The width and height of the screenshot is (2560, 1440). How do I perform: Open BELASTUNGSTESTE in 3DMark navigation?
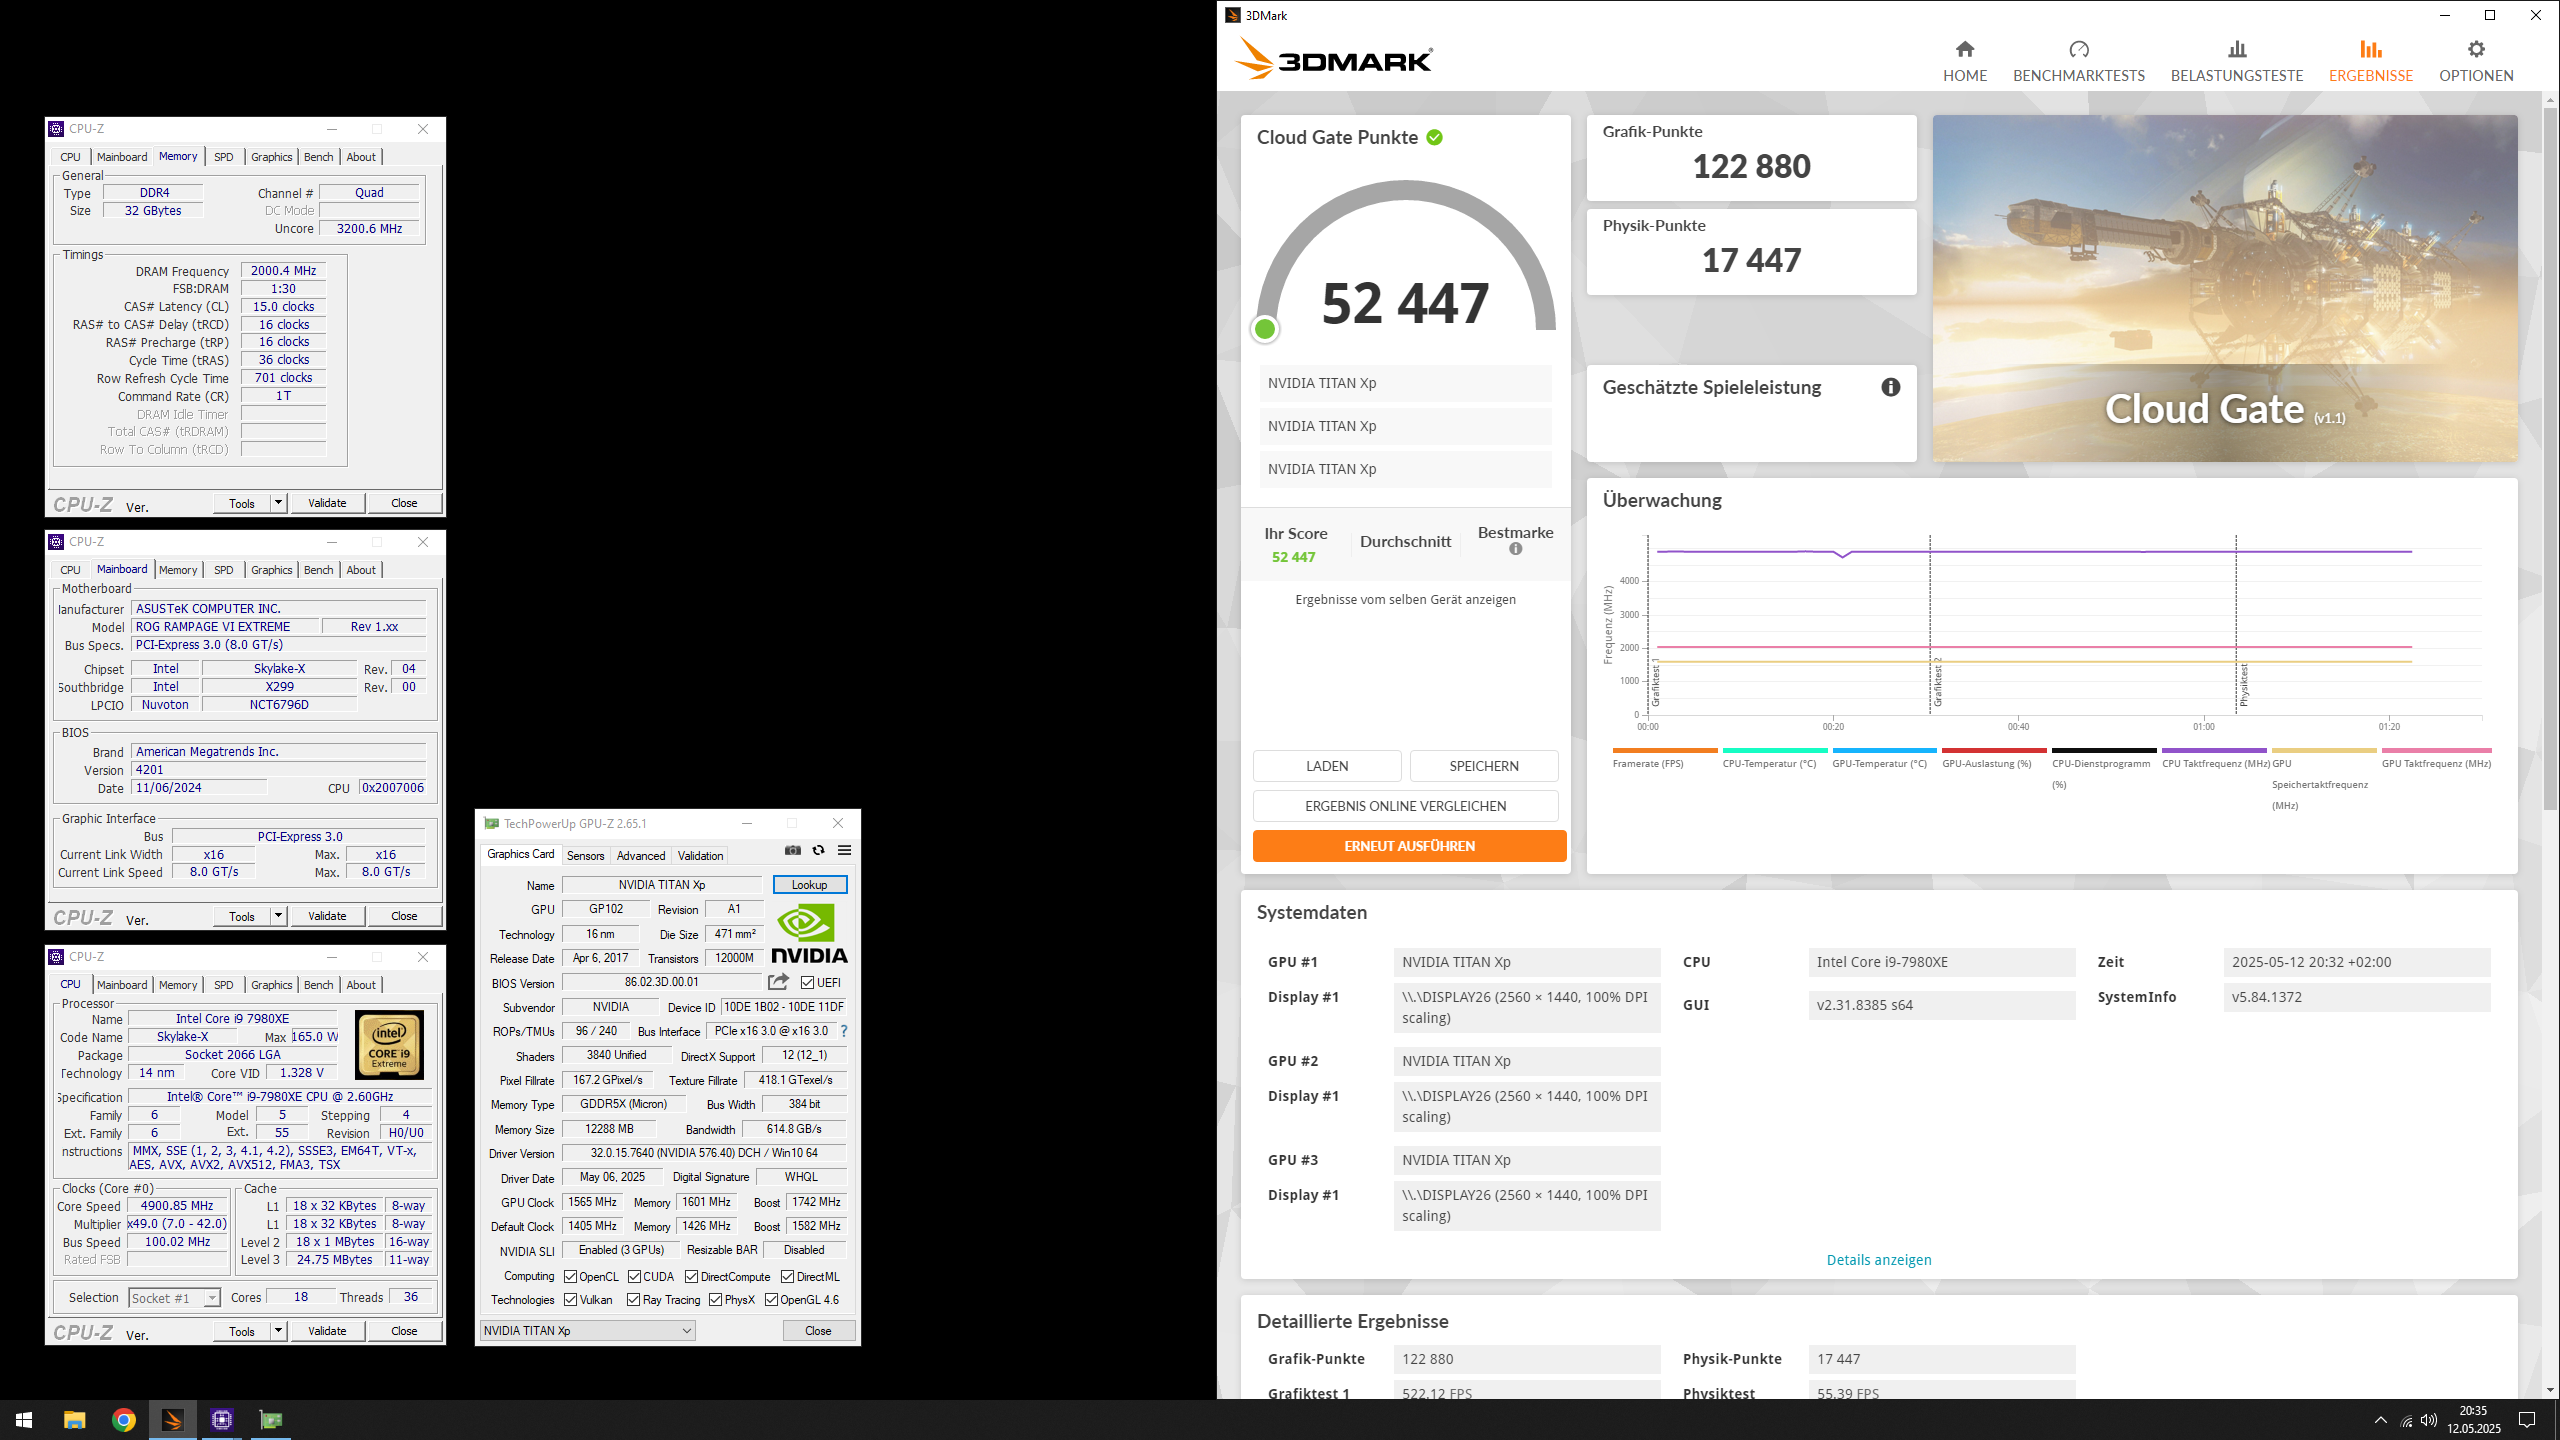[x=2236, y=61]
